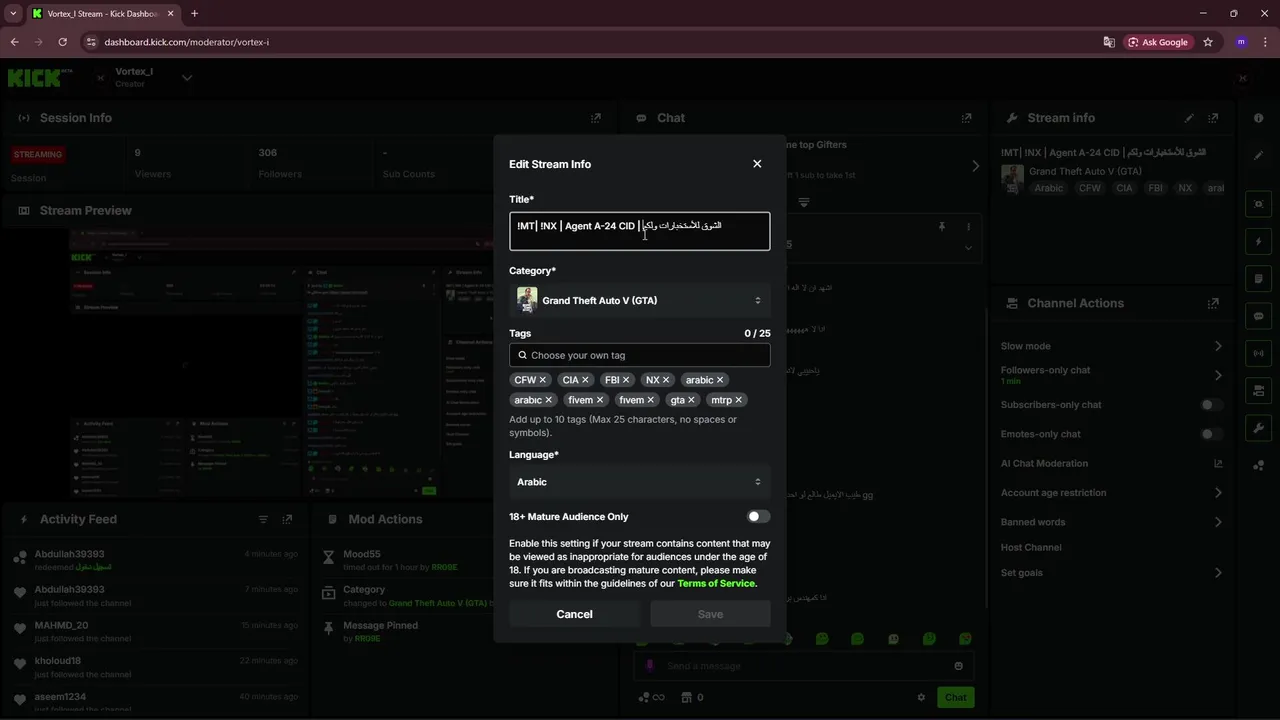1280x720 pixels.
Task: Click the pencil edit icon in Stream info
Action: point(1189,118)
